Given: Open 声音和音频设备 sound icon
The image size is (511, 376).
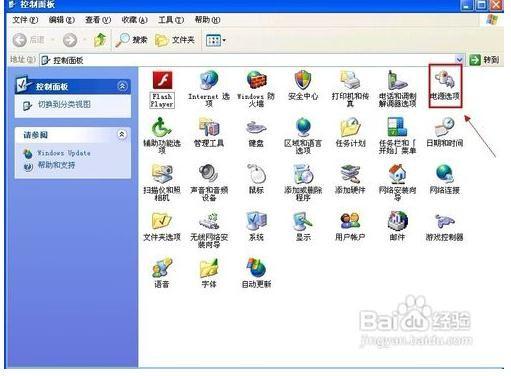Looking at the screenshot, I should pos(209,183).
